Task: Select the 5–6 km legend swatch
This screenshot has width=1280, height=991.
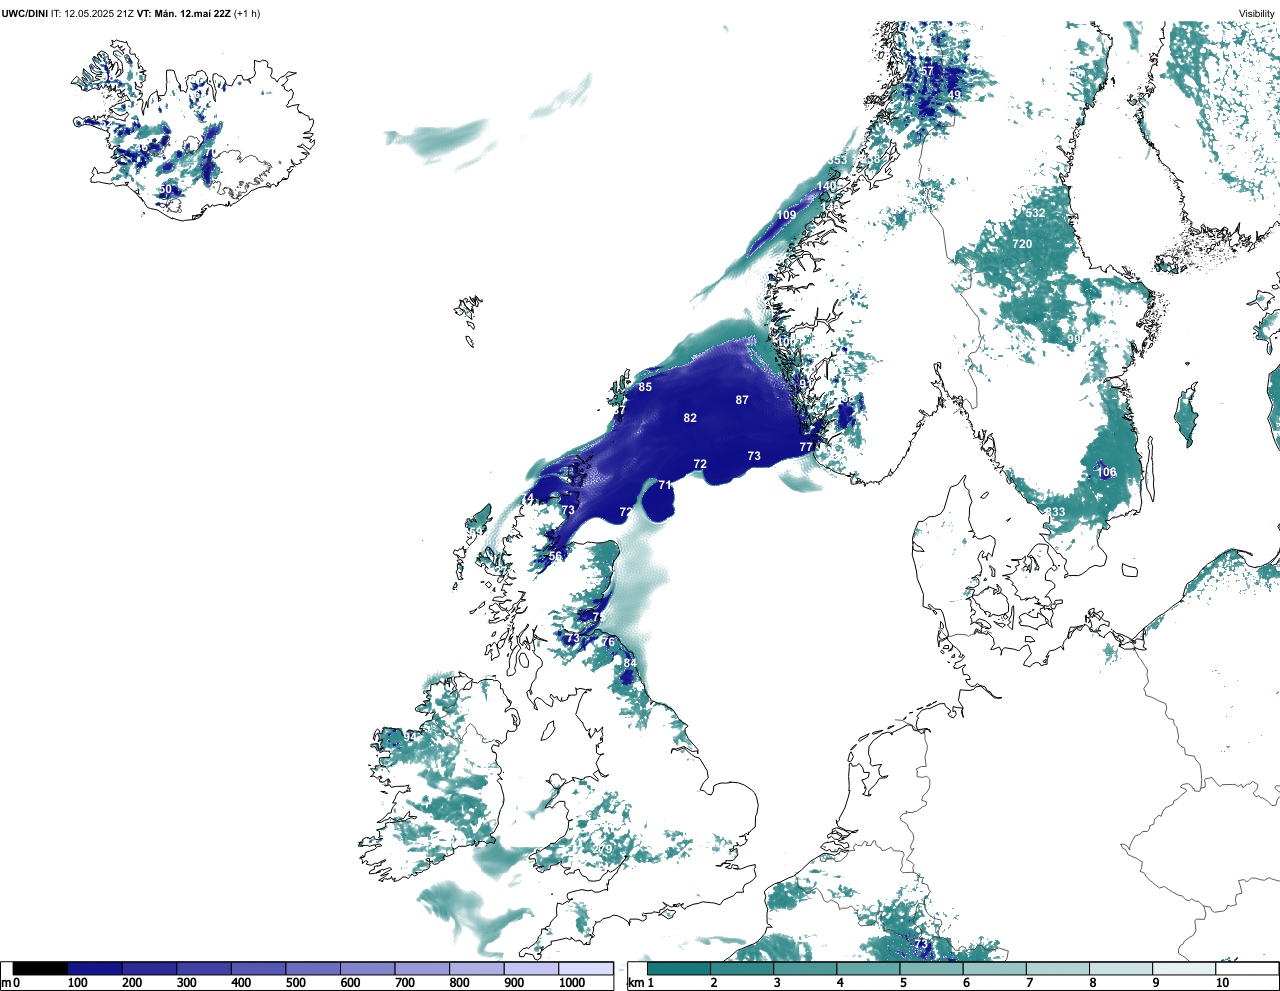Action: [931, 968]
